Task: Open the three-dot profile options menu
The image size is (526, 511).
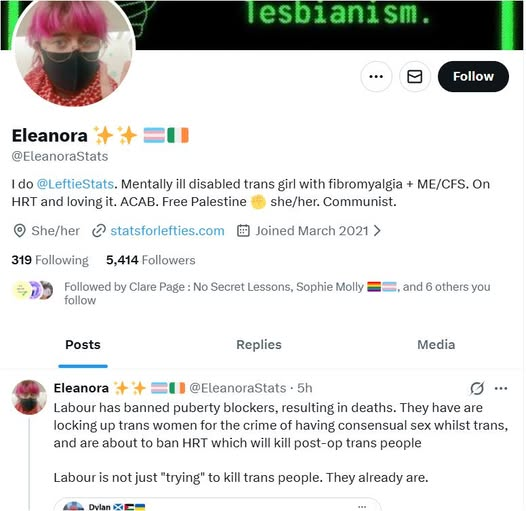Action: pyautogui.click(x=376, y=76)
